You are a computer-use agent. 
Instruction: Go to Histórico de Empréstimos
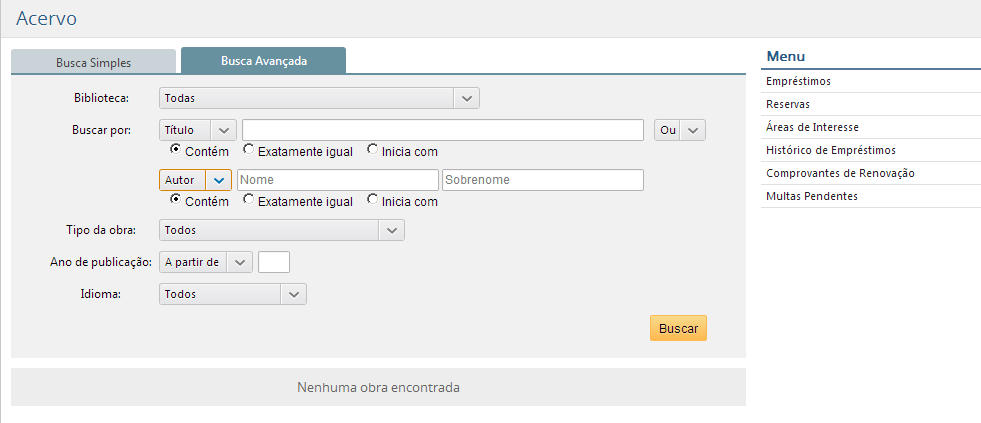coord(830,150)
